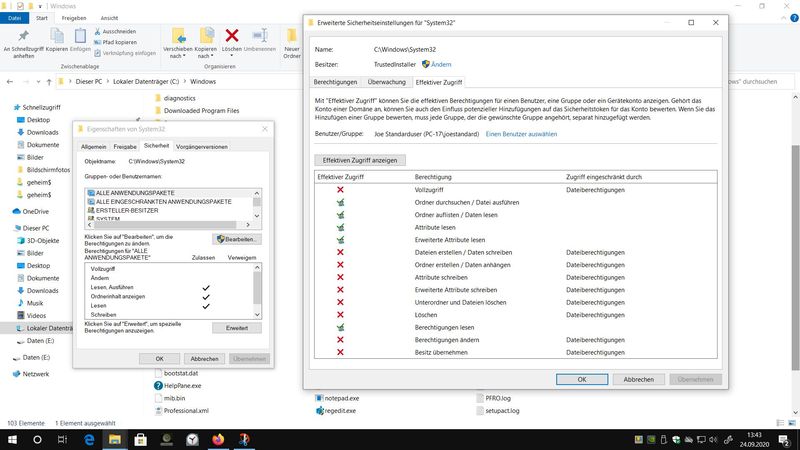This screenshot has height=450, width=800.
Task: Open Downloads under Schnellzugriff
Action: (42, 133)
